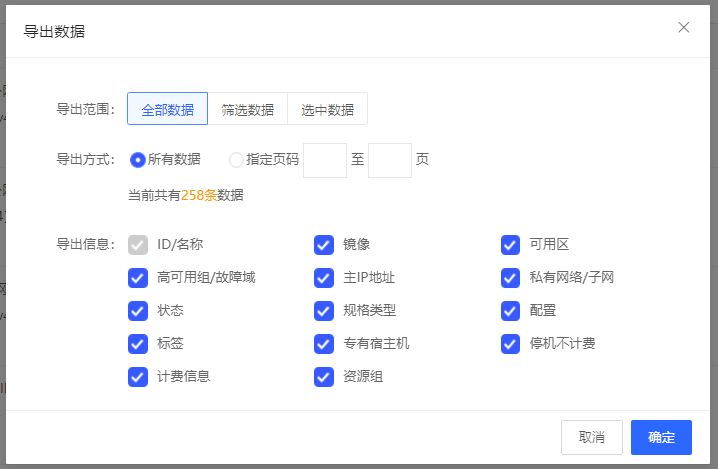Choose the 所有数据 radio option
This screenshot has height=469, width=718.
(137, 160)
